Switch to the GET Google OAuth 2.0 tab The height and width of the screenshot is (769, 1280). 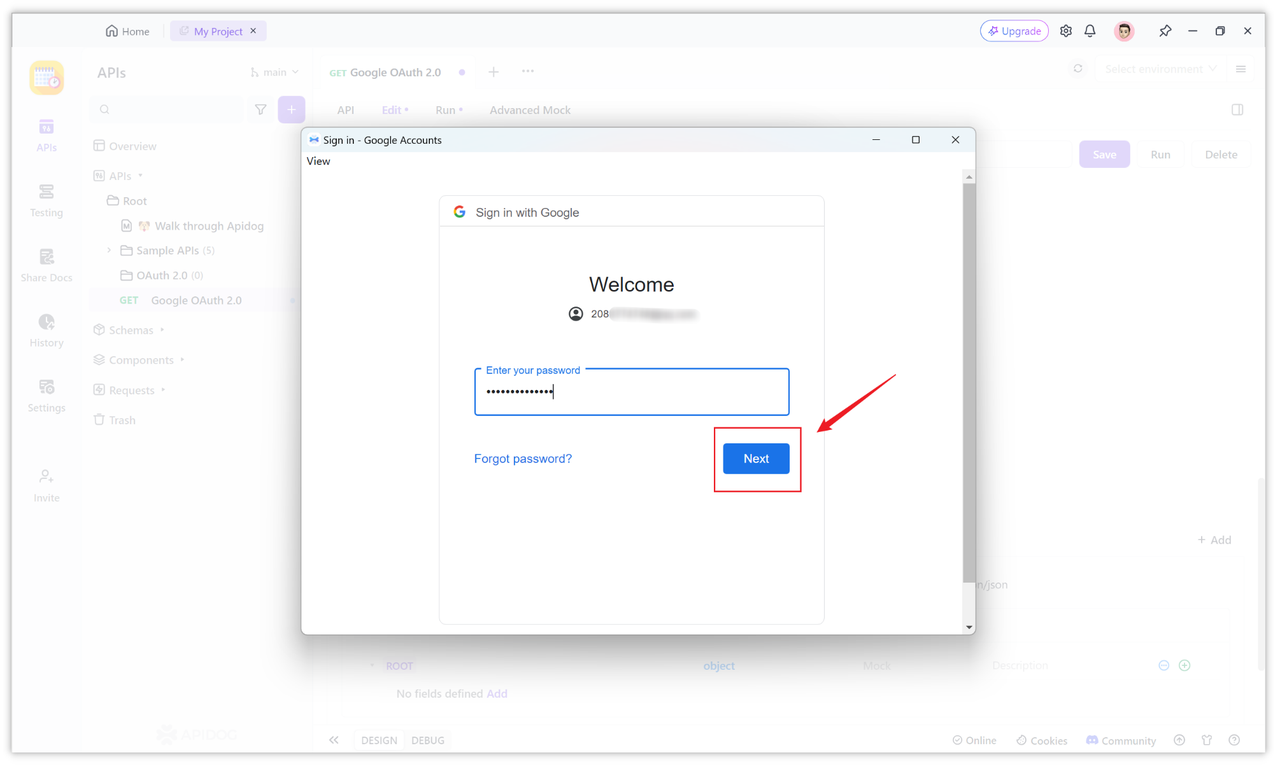[x=385, y=72]
